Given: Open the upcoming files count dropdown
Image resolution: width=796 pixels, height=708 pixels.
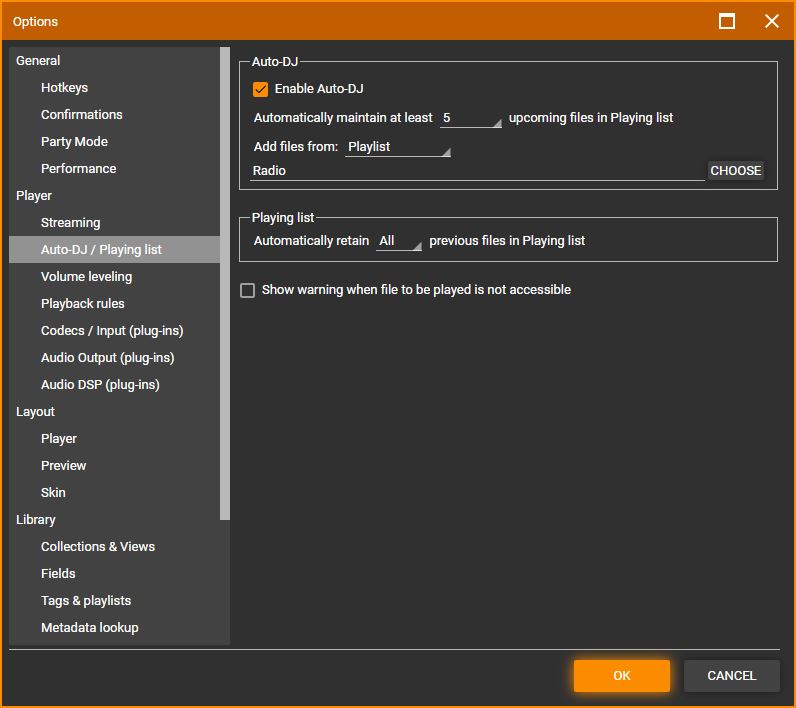Looking at the screenshot, I should [471, 118].
